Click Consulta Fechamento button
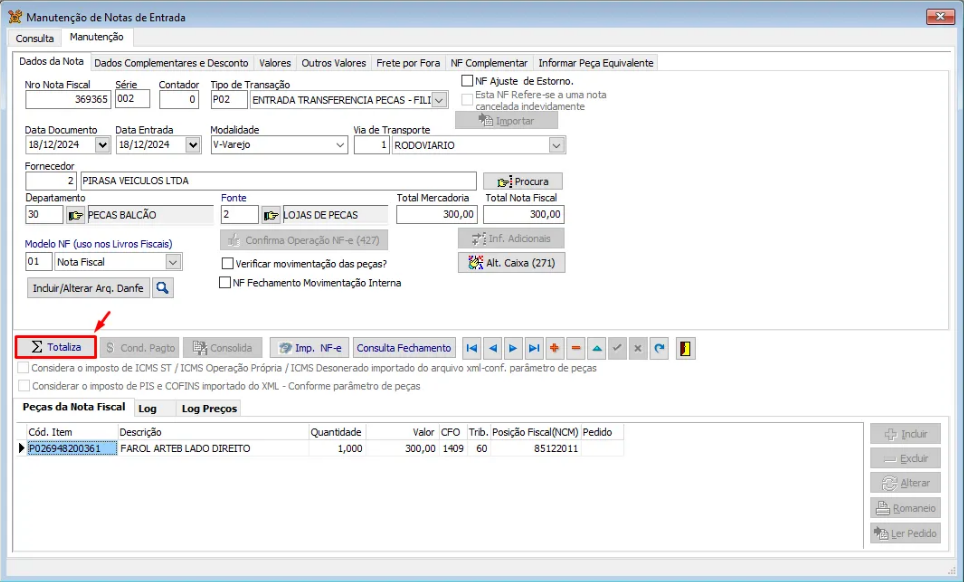Screen dimensions: 964x582 [404, 348]
